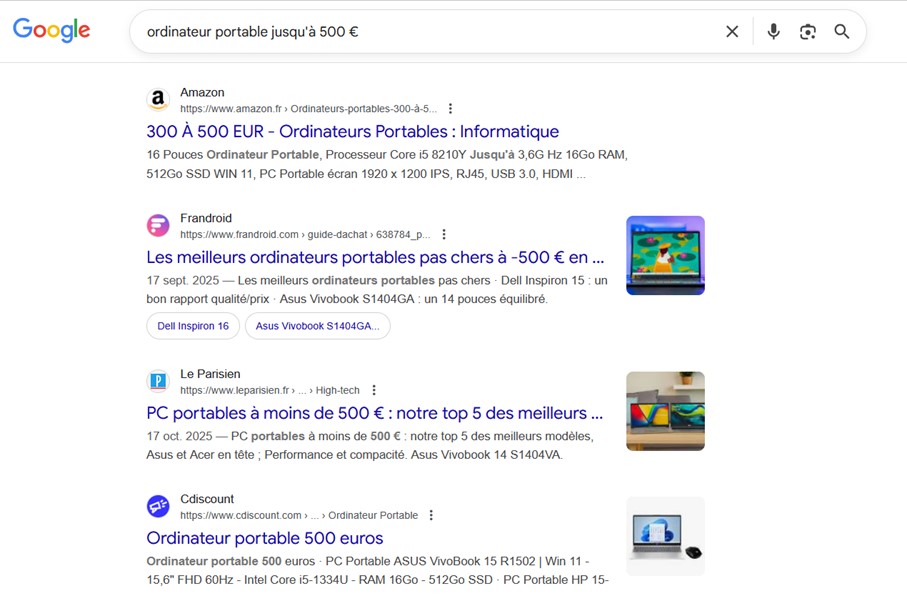Click the Amazon favicon icon
Screen dimensions: 907x601
pos(158,100)
